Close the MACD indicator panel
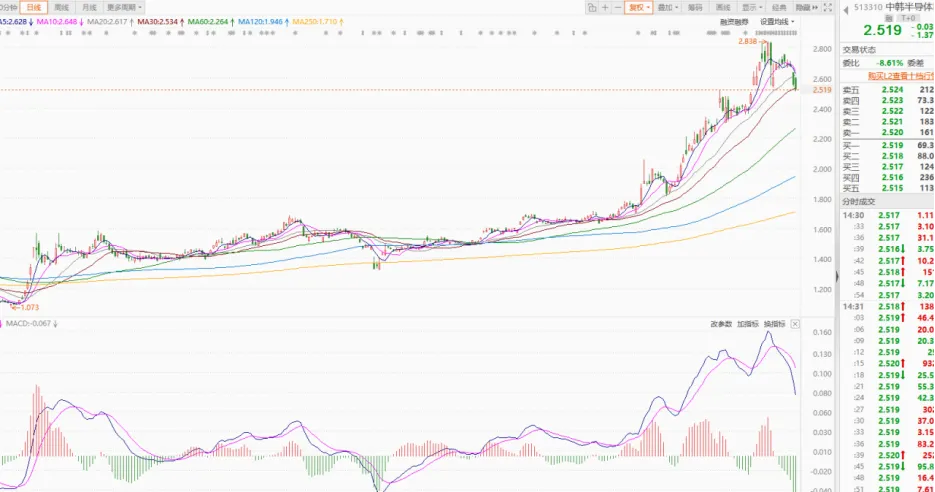The height and width of the screenshot is (492, 935). pyautogui.click(x=795, y=324)
